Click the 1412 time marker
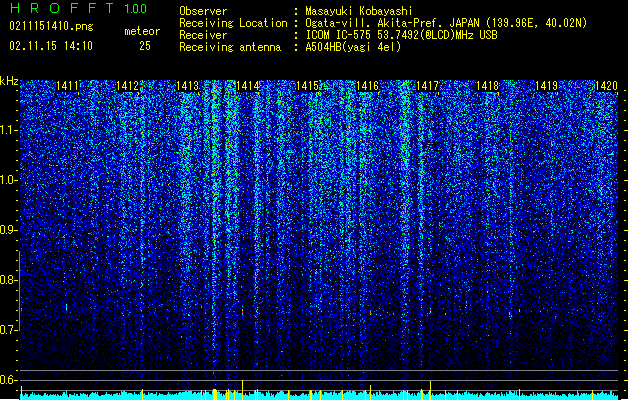This screenshot has height=400, width=629. [127, 86]
